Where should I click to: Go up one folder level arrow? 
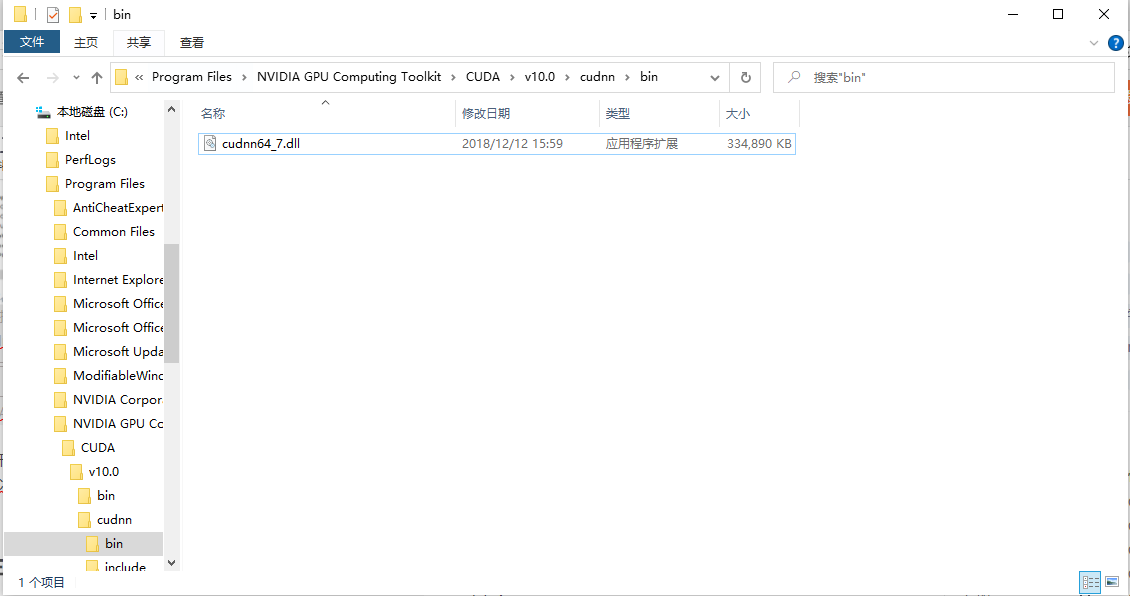97,78
